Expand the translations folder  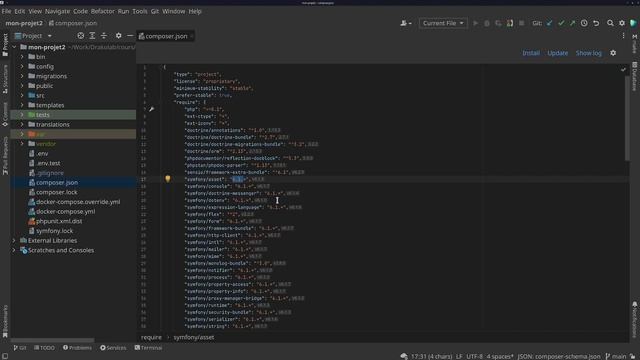[x=22, y=124]
